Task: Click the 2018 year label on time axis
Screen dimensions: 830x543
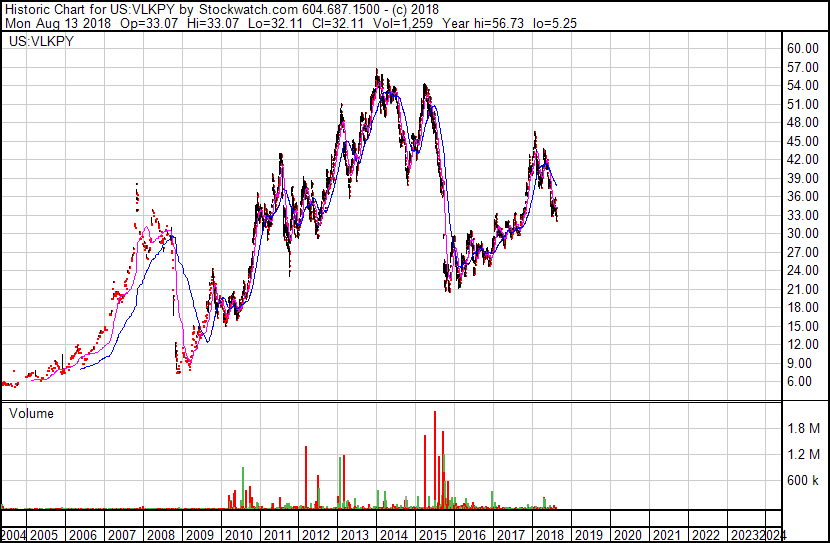Action: point(549,535)
